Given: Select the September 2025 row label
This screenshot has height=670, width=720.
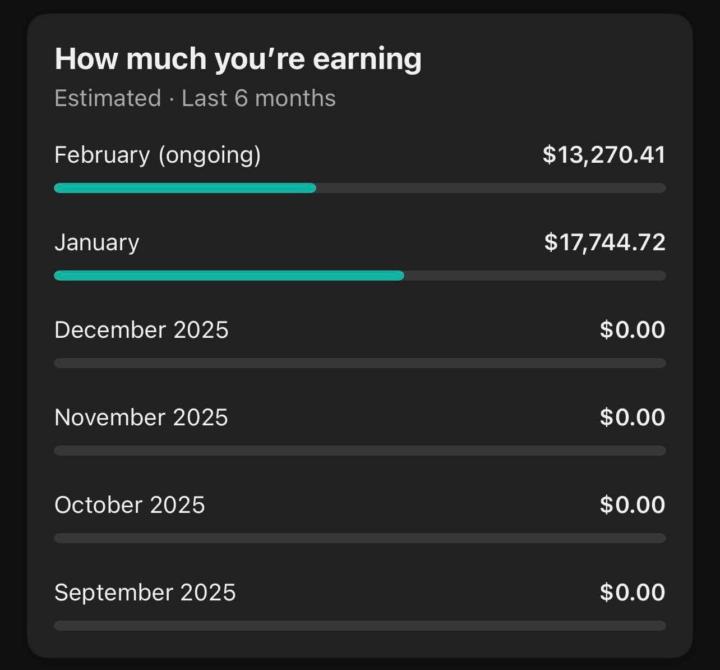Looking at the screenshot, I should [145, 592].
